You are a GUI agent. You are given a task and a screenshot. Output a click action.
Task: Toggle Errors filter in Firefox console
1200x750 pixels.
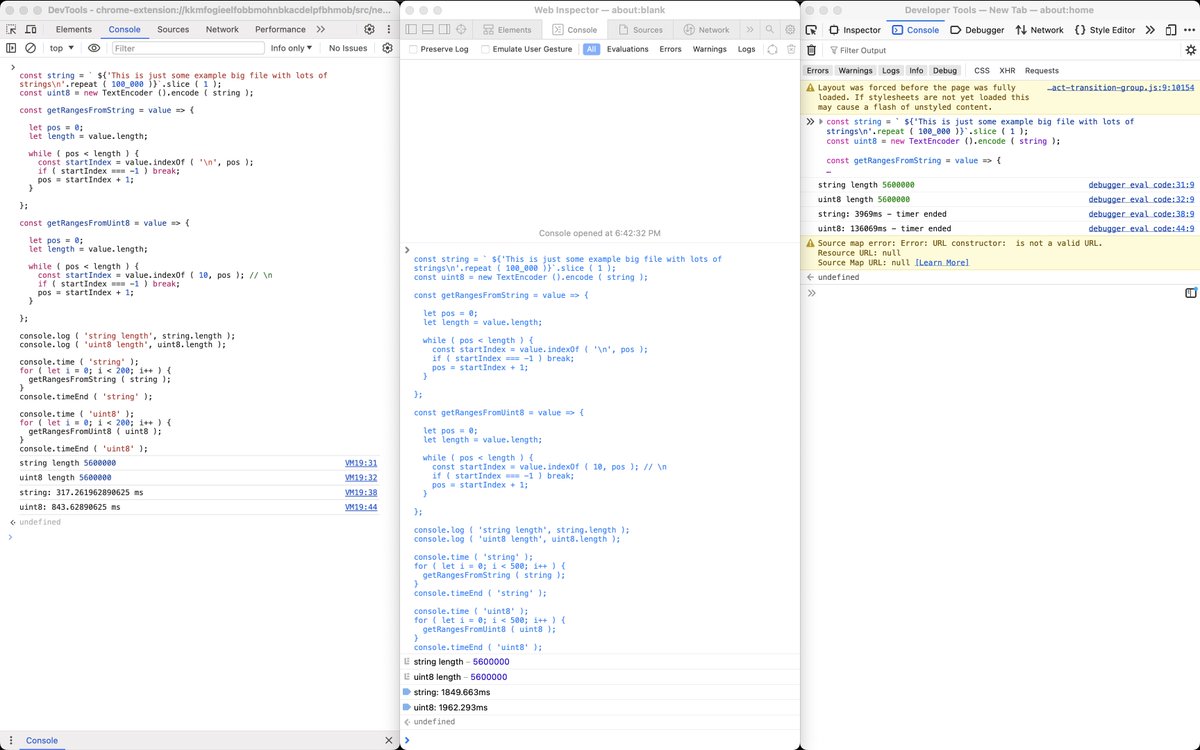pyautogui.click(x=817, y=71)
